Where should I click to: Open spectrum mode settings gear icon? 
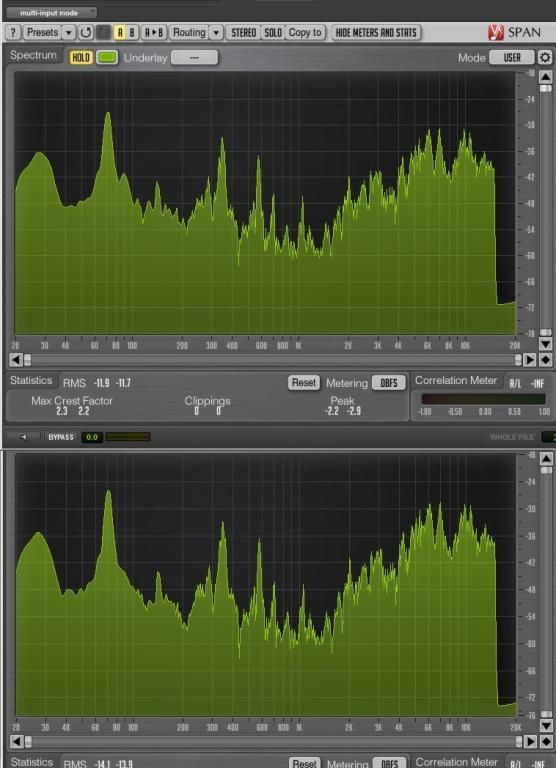[545, 57]
